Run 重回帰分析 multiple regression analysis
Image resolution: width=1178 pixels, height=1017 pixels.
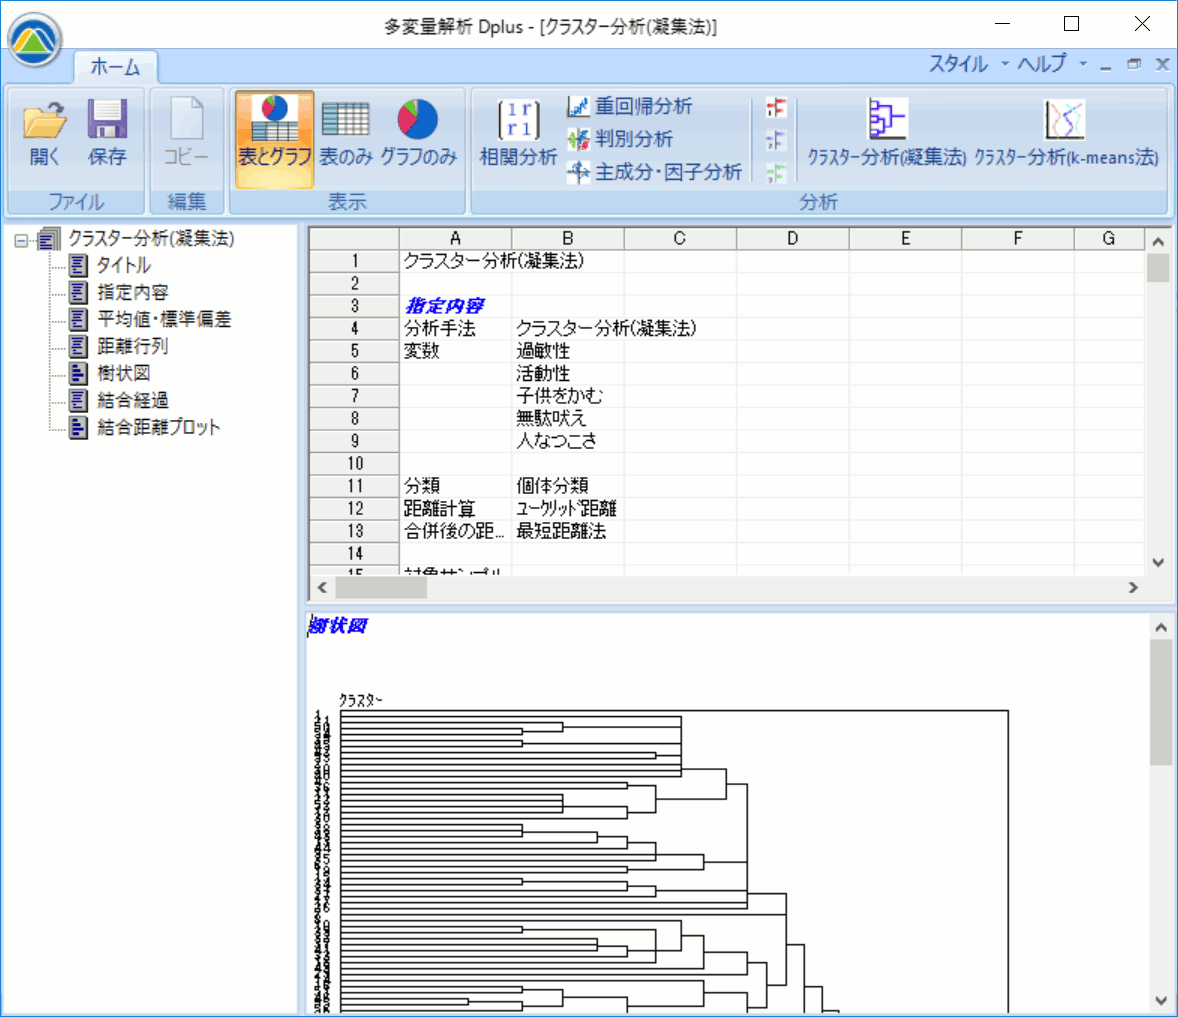point(630,106)
